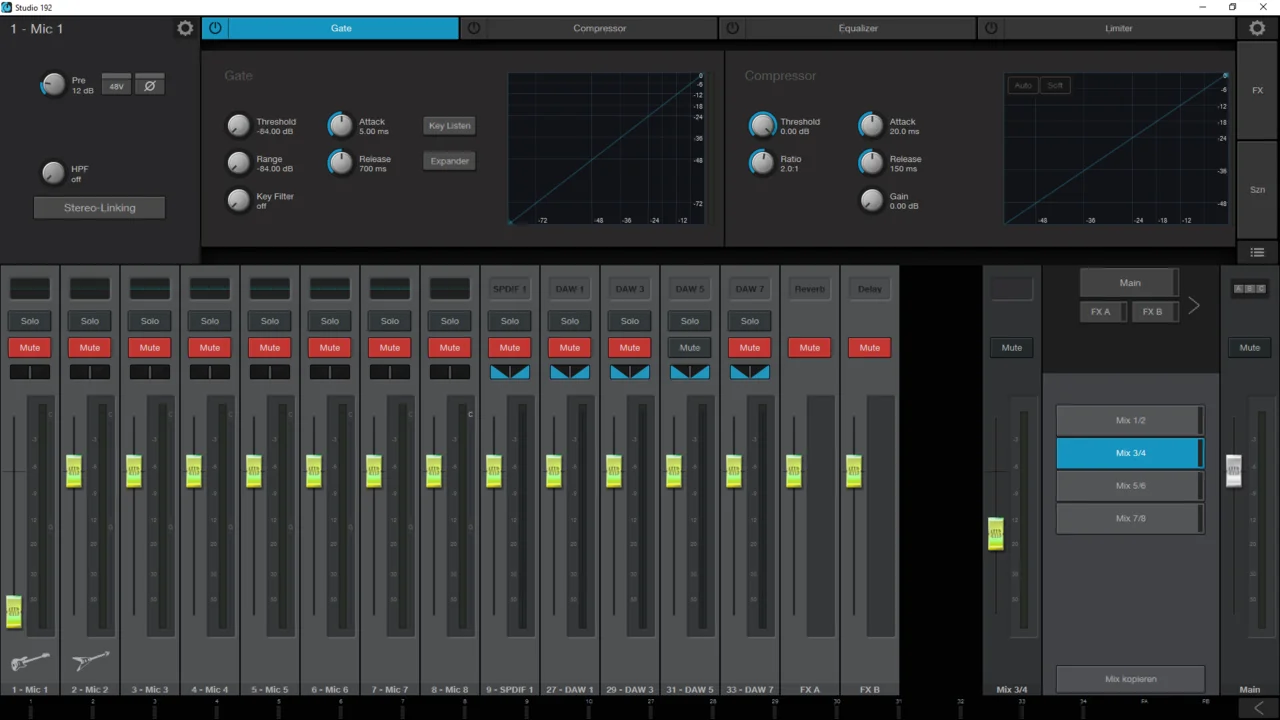Unmute the 3 - Mic 3 channel
The image size is (1280, 720).
click(x=150, y=348)
